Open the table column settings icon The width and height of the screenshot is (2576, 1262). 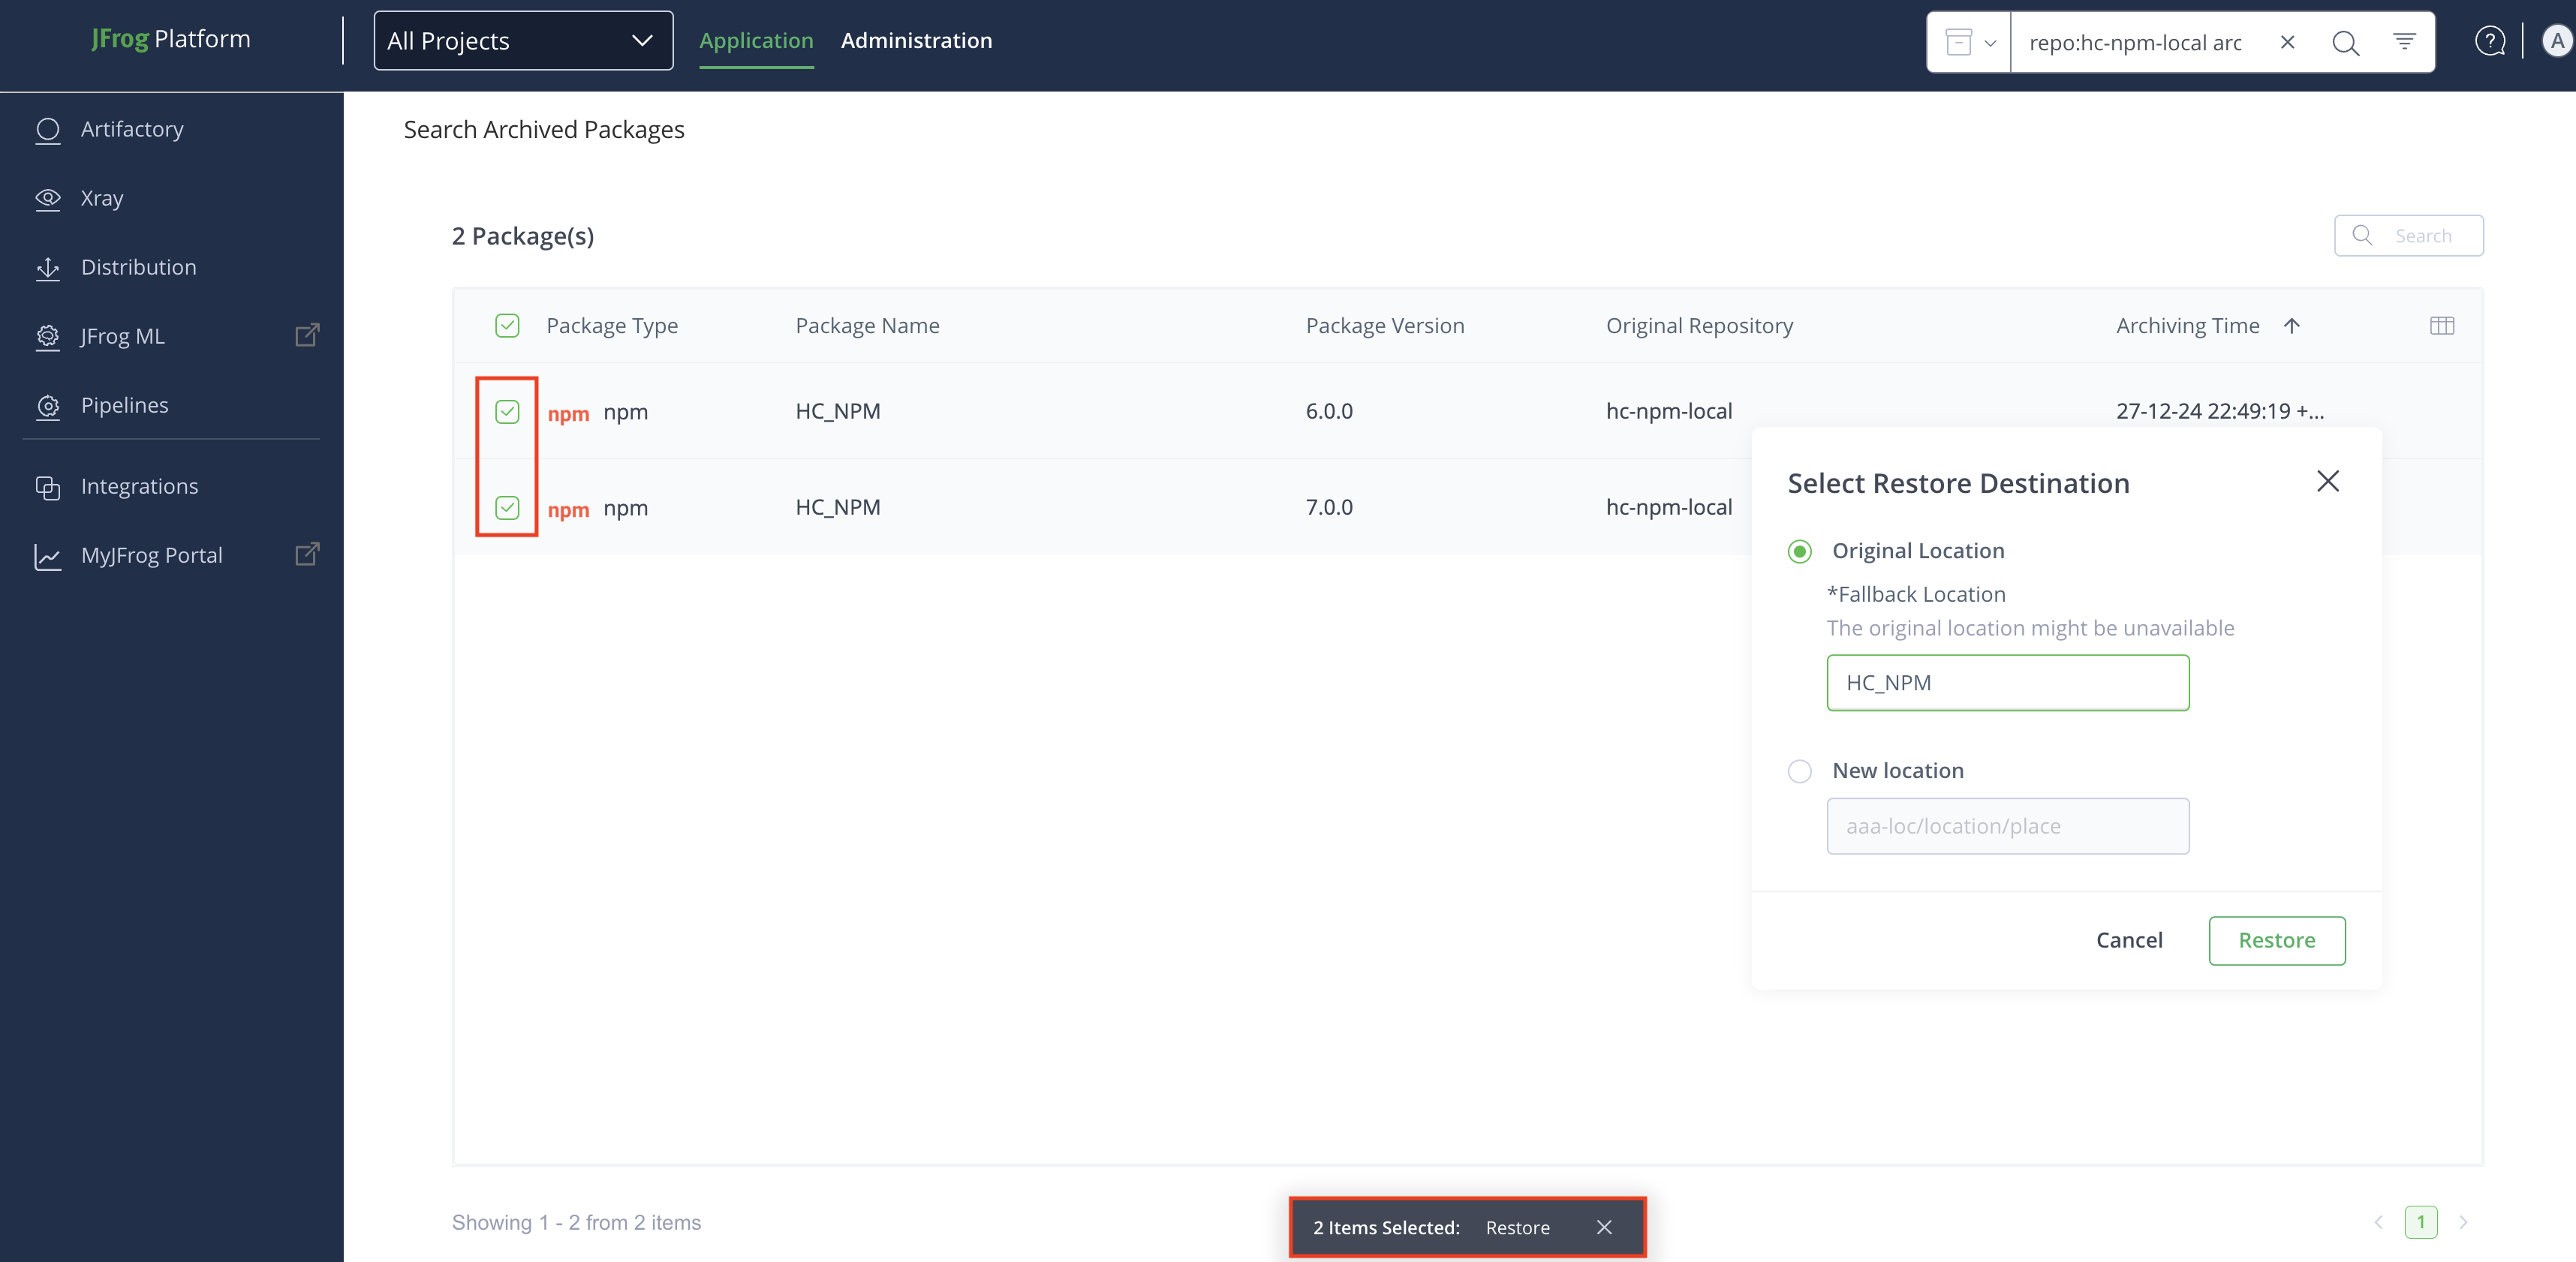(x=2441, y=326)
